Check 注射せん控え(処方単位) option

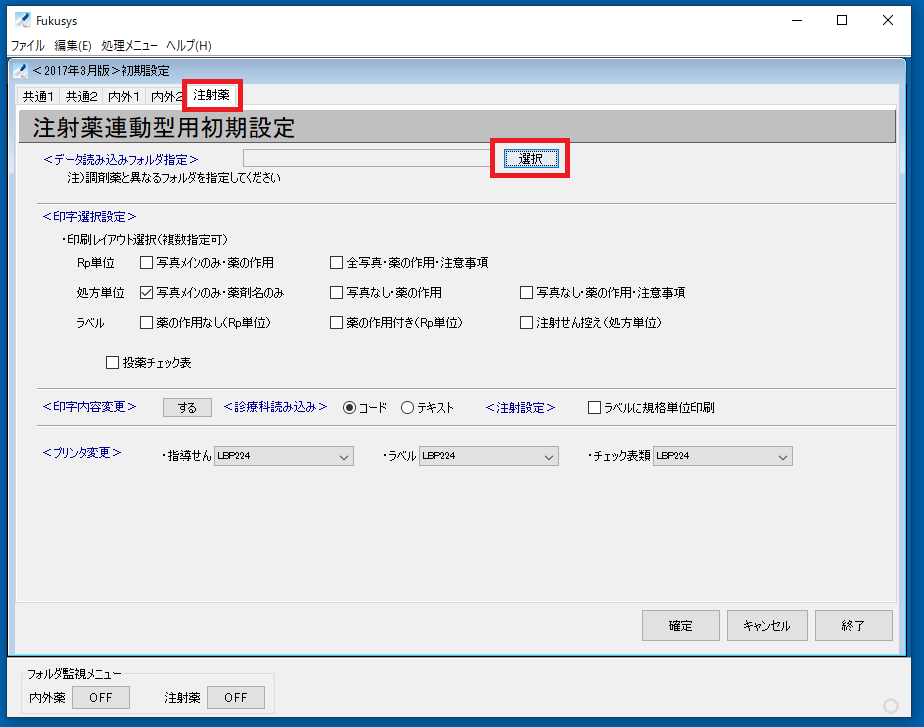pyautogui.click(x=526, y=323)
